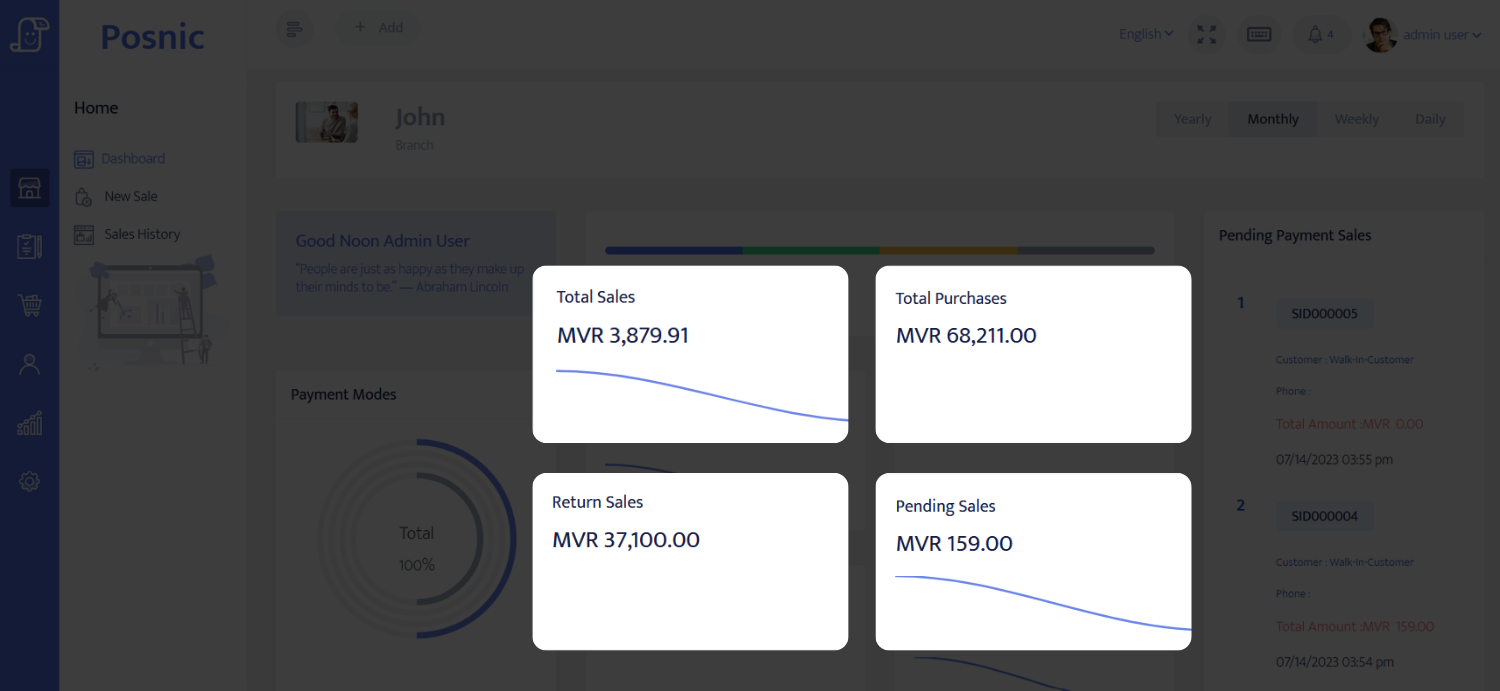Viewport: 1500px width, 691px height.
Task: Open the reports bar chart sidebar icon
Action: (x=30, y=424)
